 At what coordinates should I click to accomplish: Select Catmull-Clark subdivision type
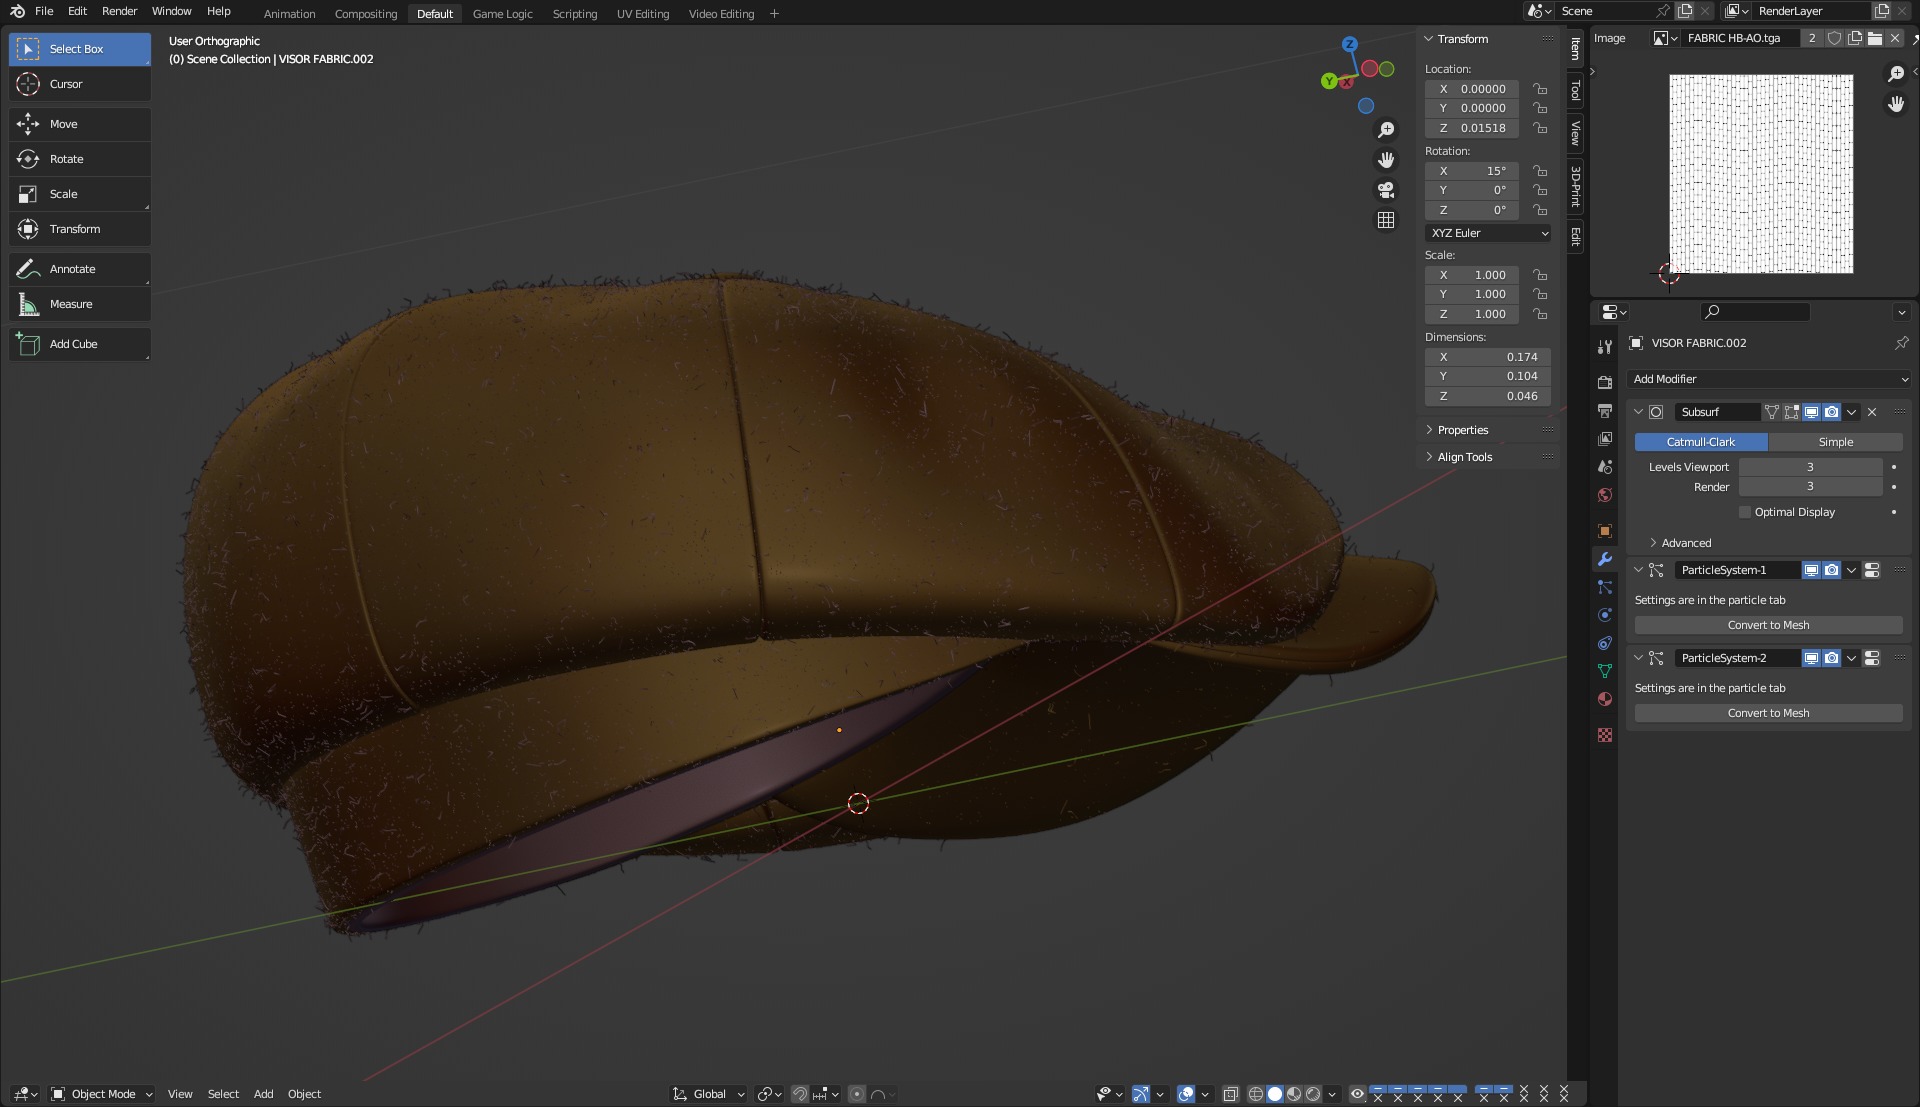(1701, 442)
